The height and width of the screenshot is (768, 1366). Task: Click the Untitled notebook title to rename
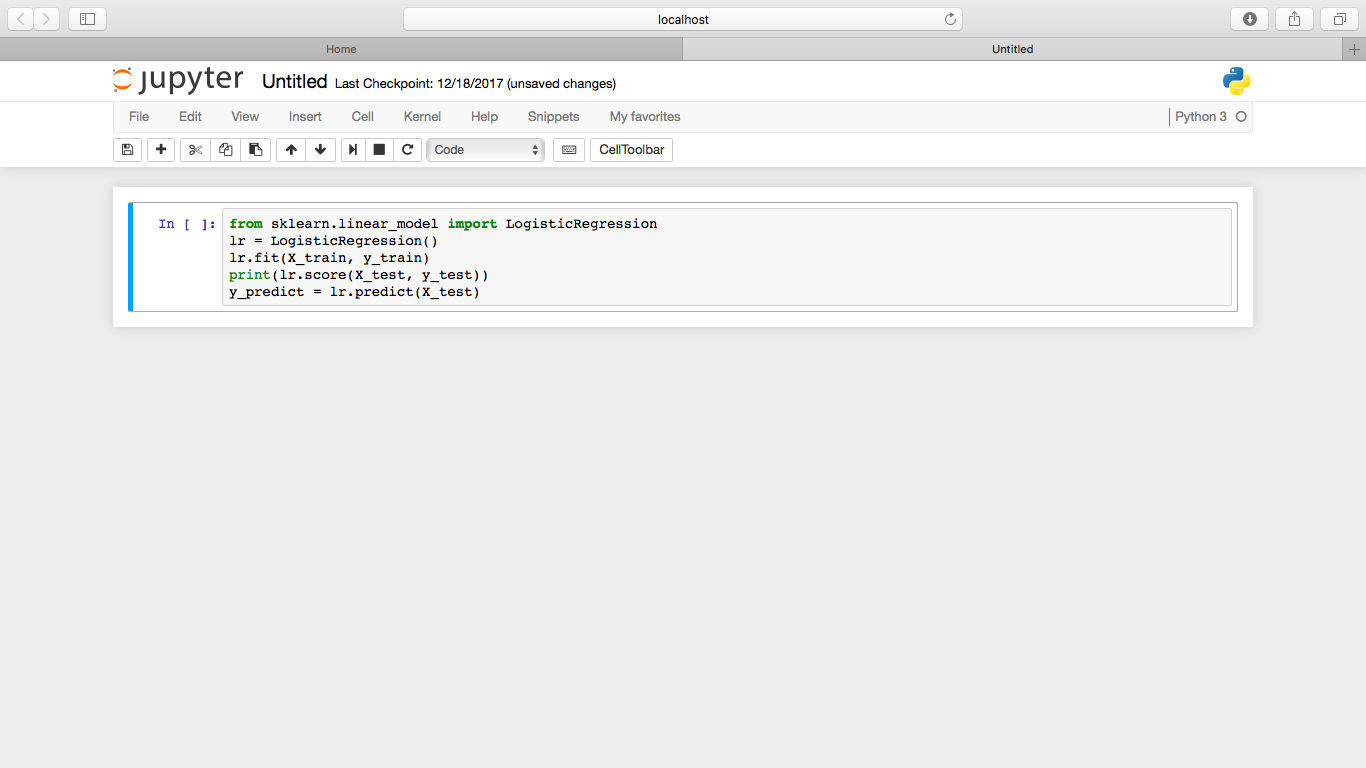click(x=294, y=82)
